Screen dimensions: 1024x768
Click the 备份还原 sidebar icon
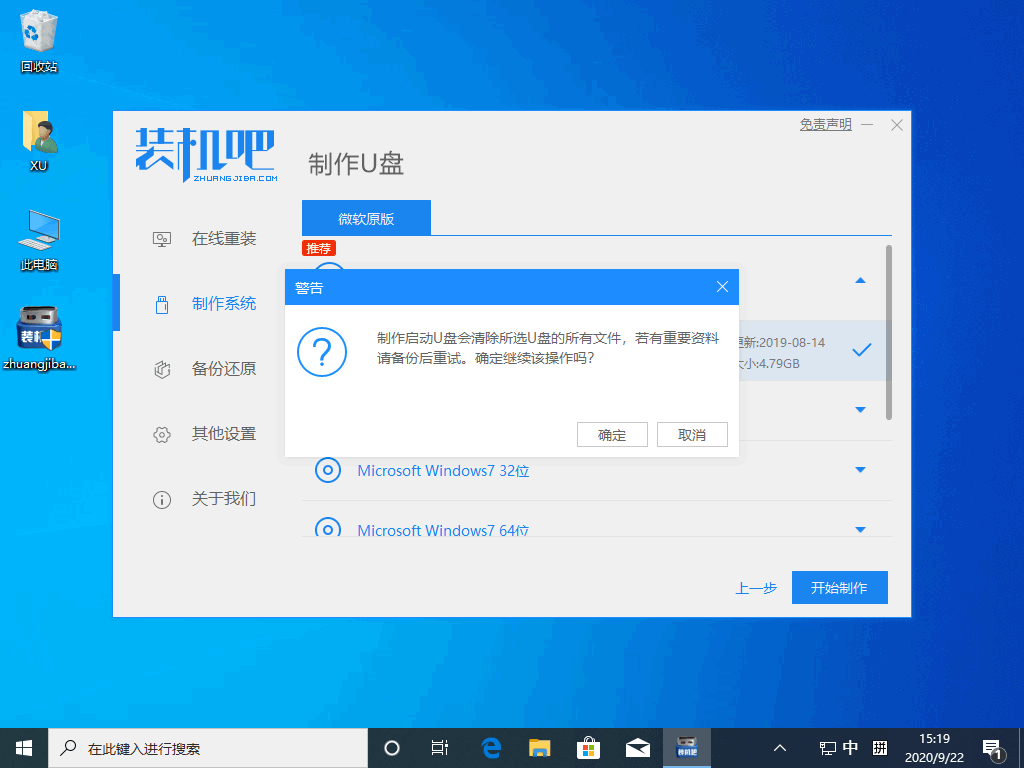(x=162, y=368)
